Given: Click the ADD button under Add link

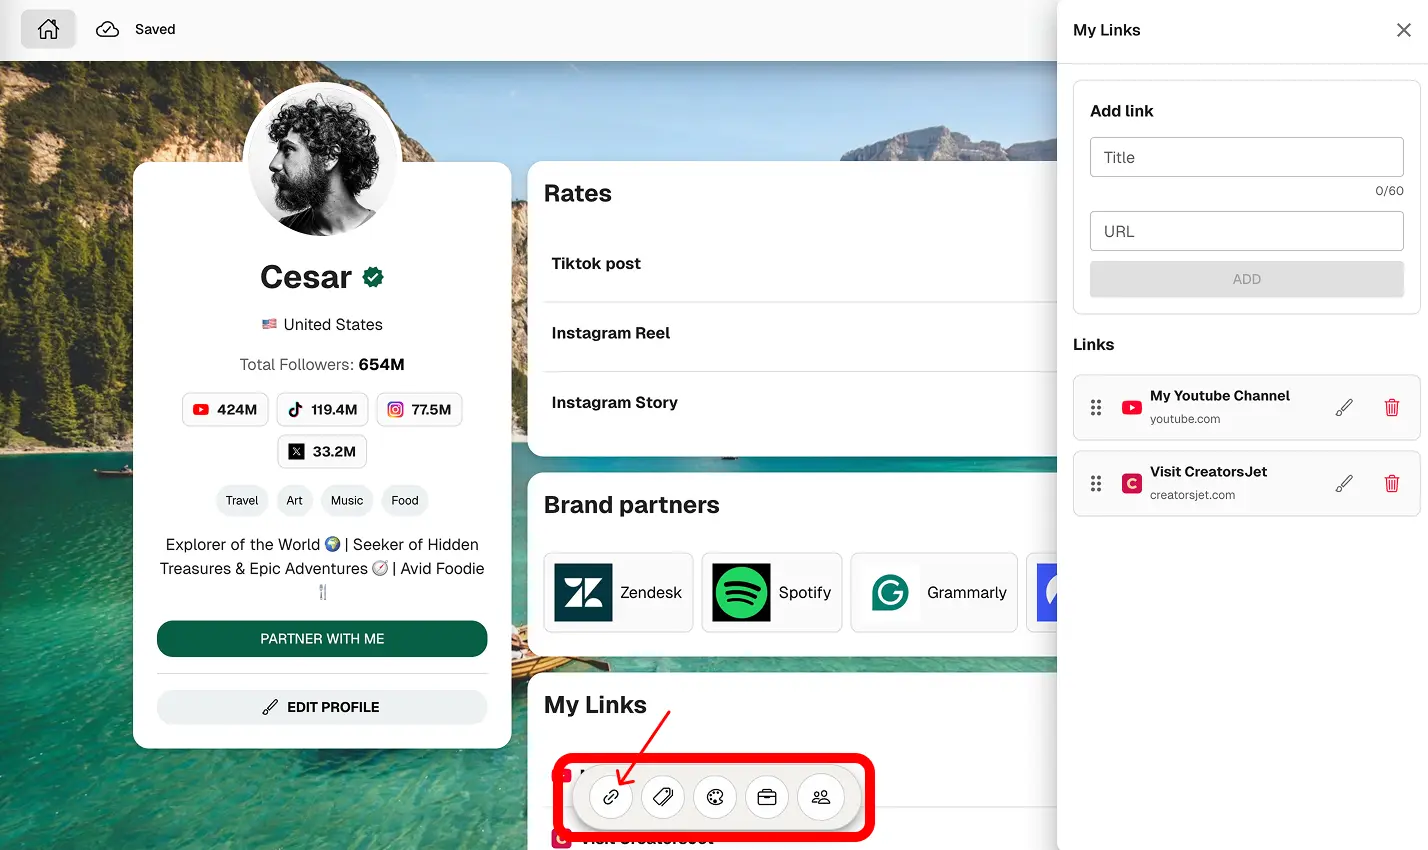Looking at the screenshot, I should point(1246,279).
